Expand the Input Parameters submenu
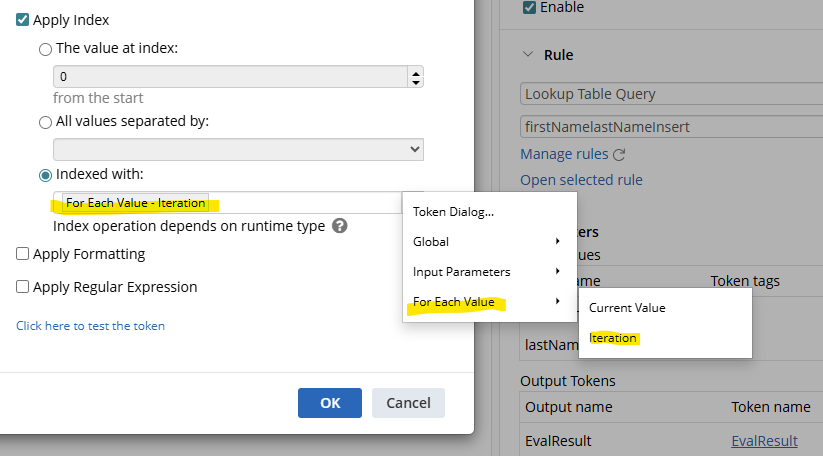Screen dimensions: 823x456 pyautogui.click(x=488, y=272)
